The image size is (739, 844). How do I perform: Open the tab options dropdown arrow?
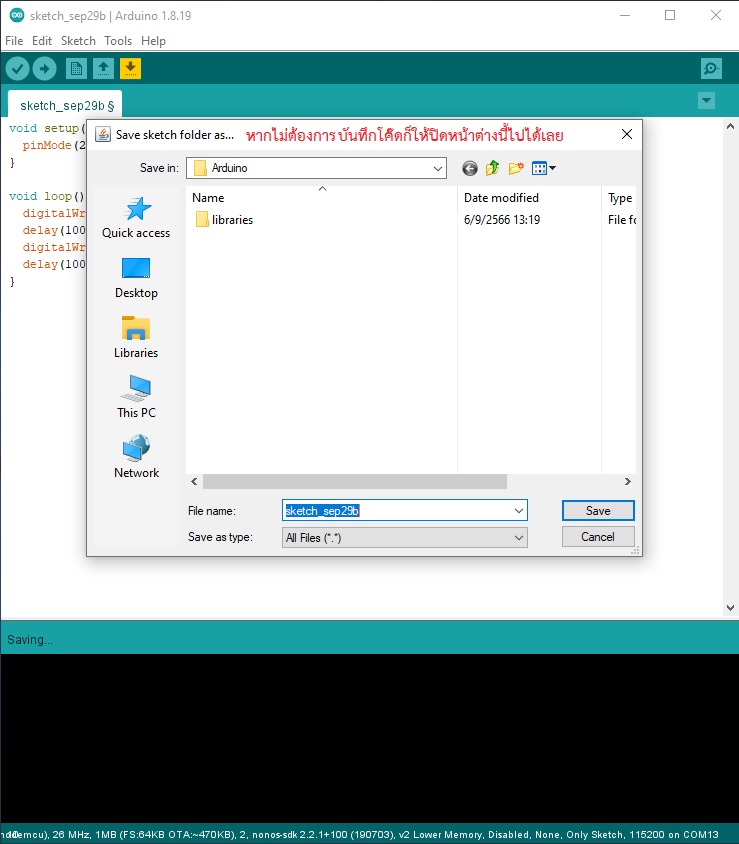707,100
